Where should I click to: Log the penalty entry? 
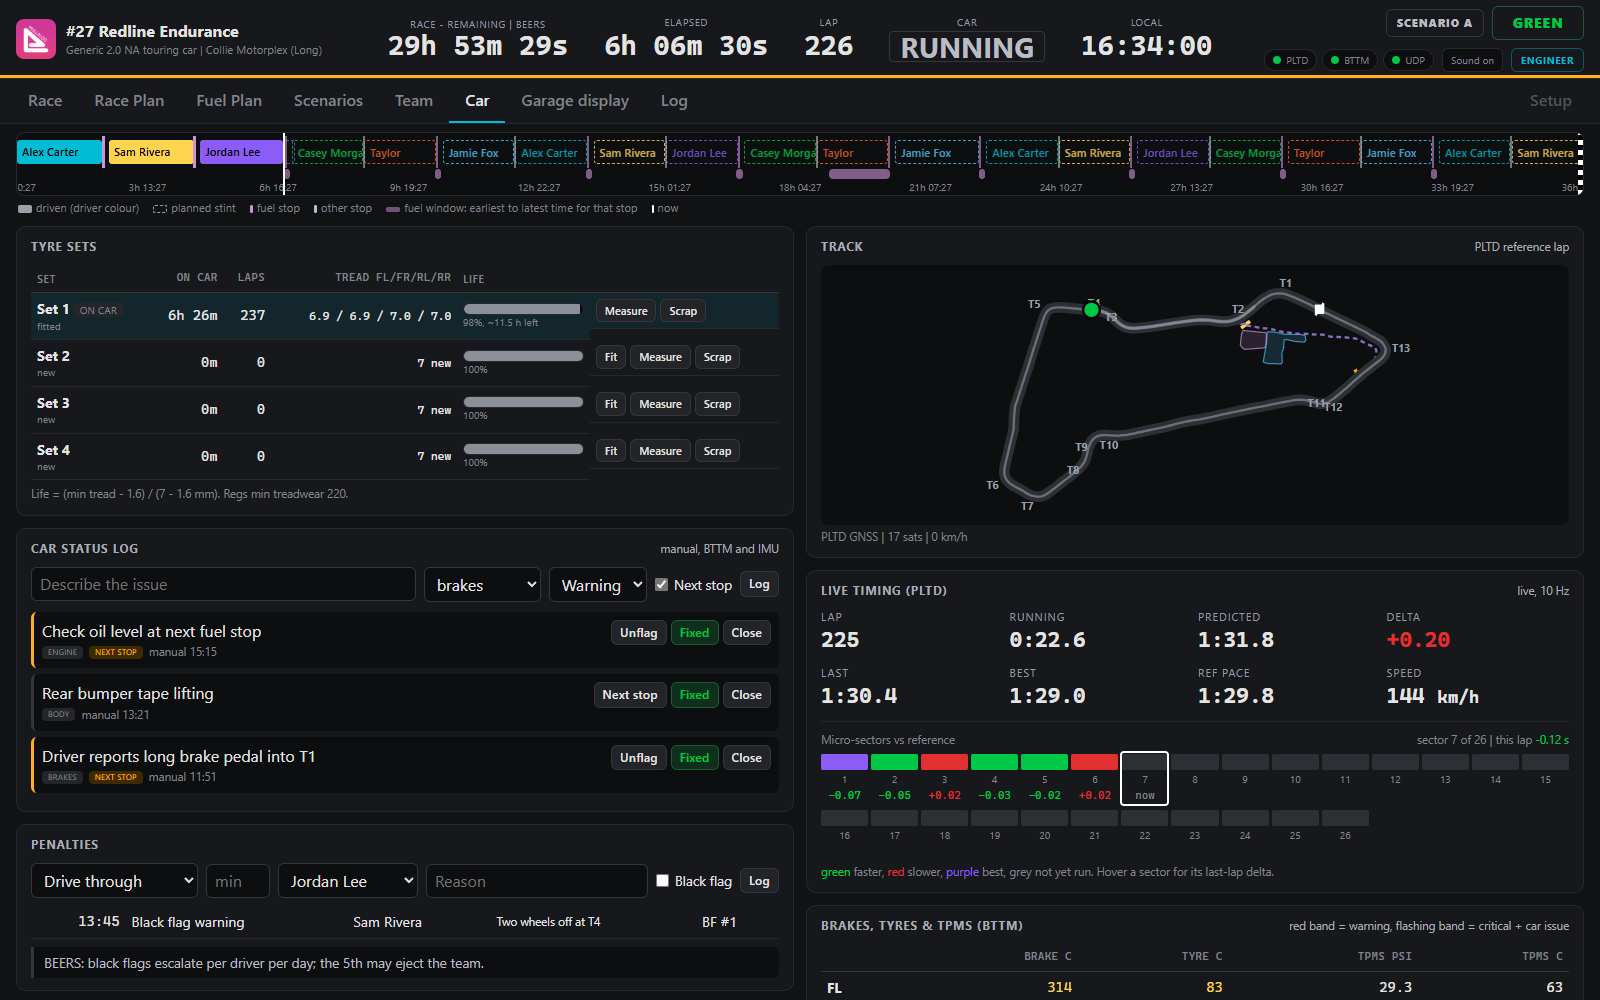click(759, 881)
